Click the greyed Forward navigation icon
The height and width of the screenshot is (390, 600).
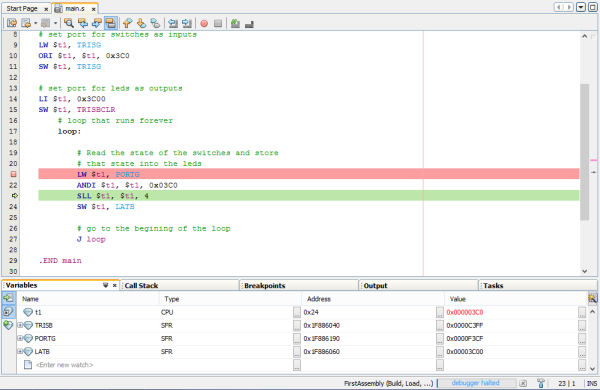click(46, 23)
